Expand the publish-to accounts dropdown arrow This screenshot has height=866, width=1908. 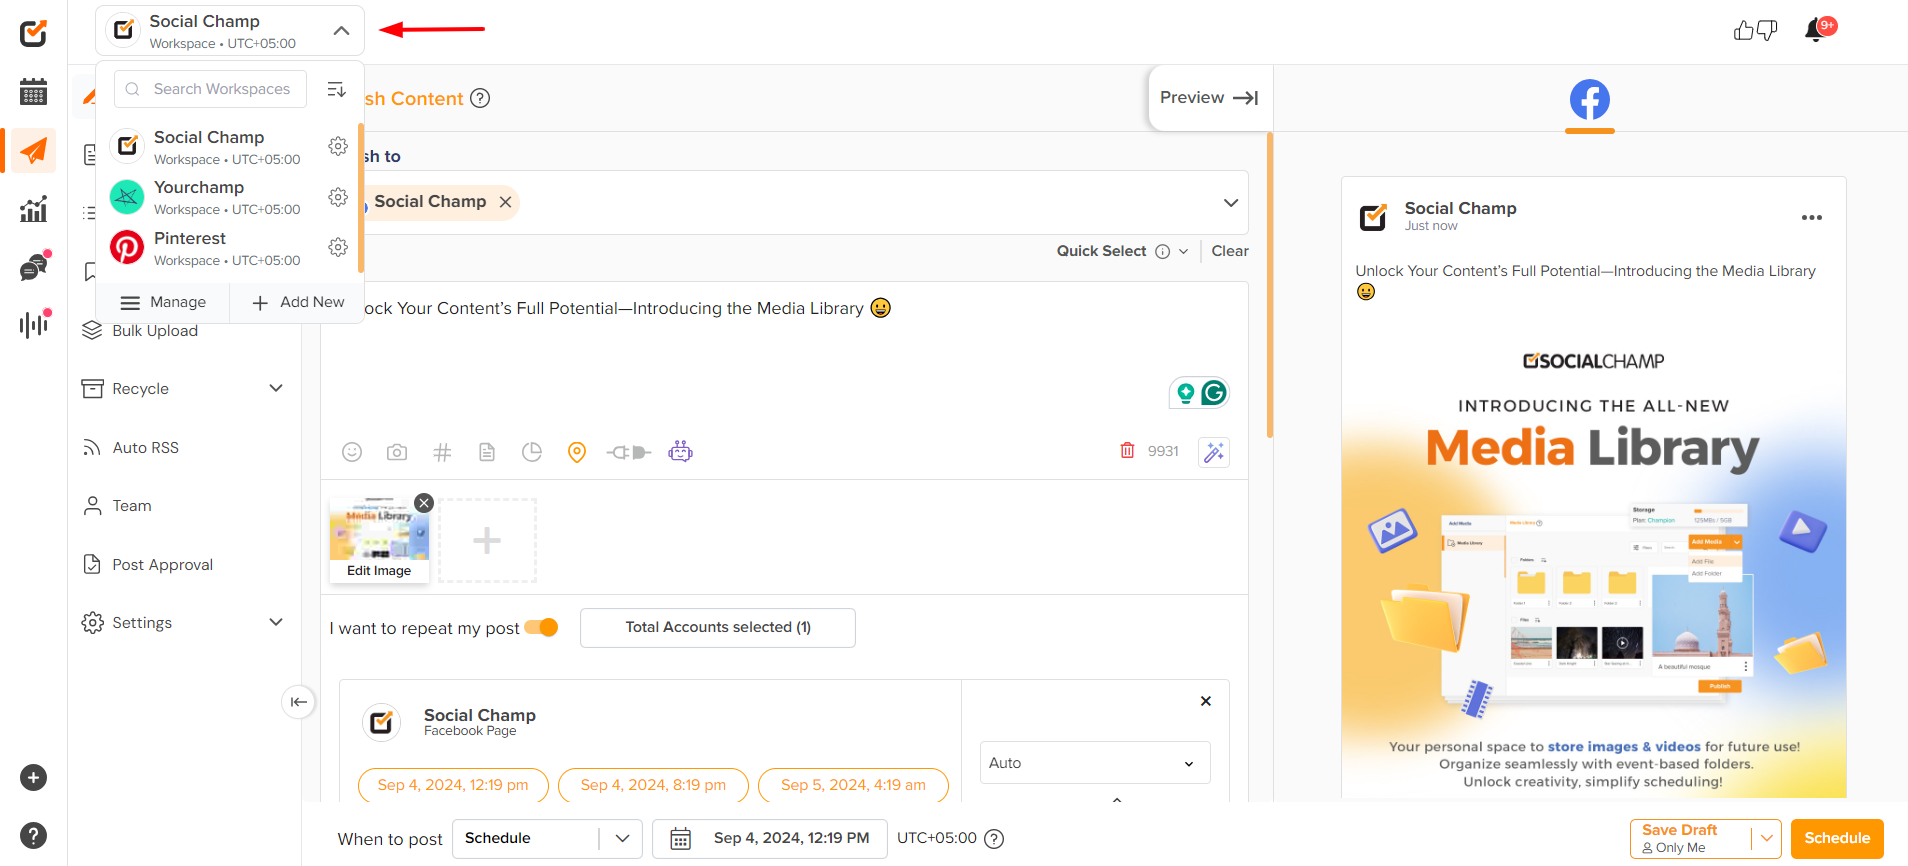(1231, 202)
